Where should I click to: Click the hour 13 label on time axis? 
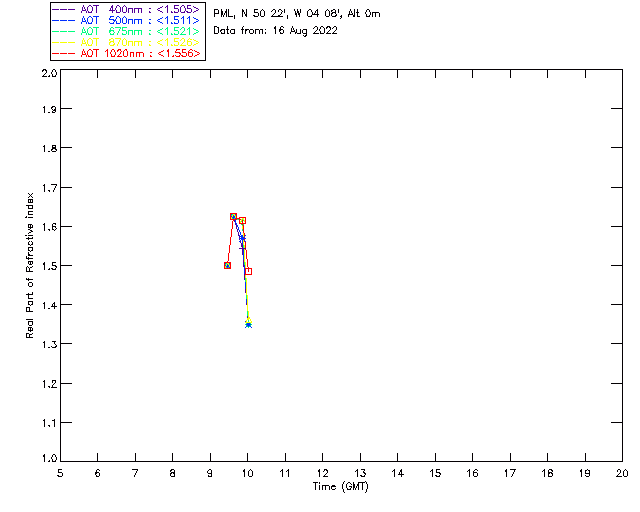coord(360,473)
